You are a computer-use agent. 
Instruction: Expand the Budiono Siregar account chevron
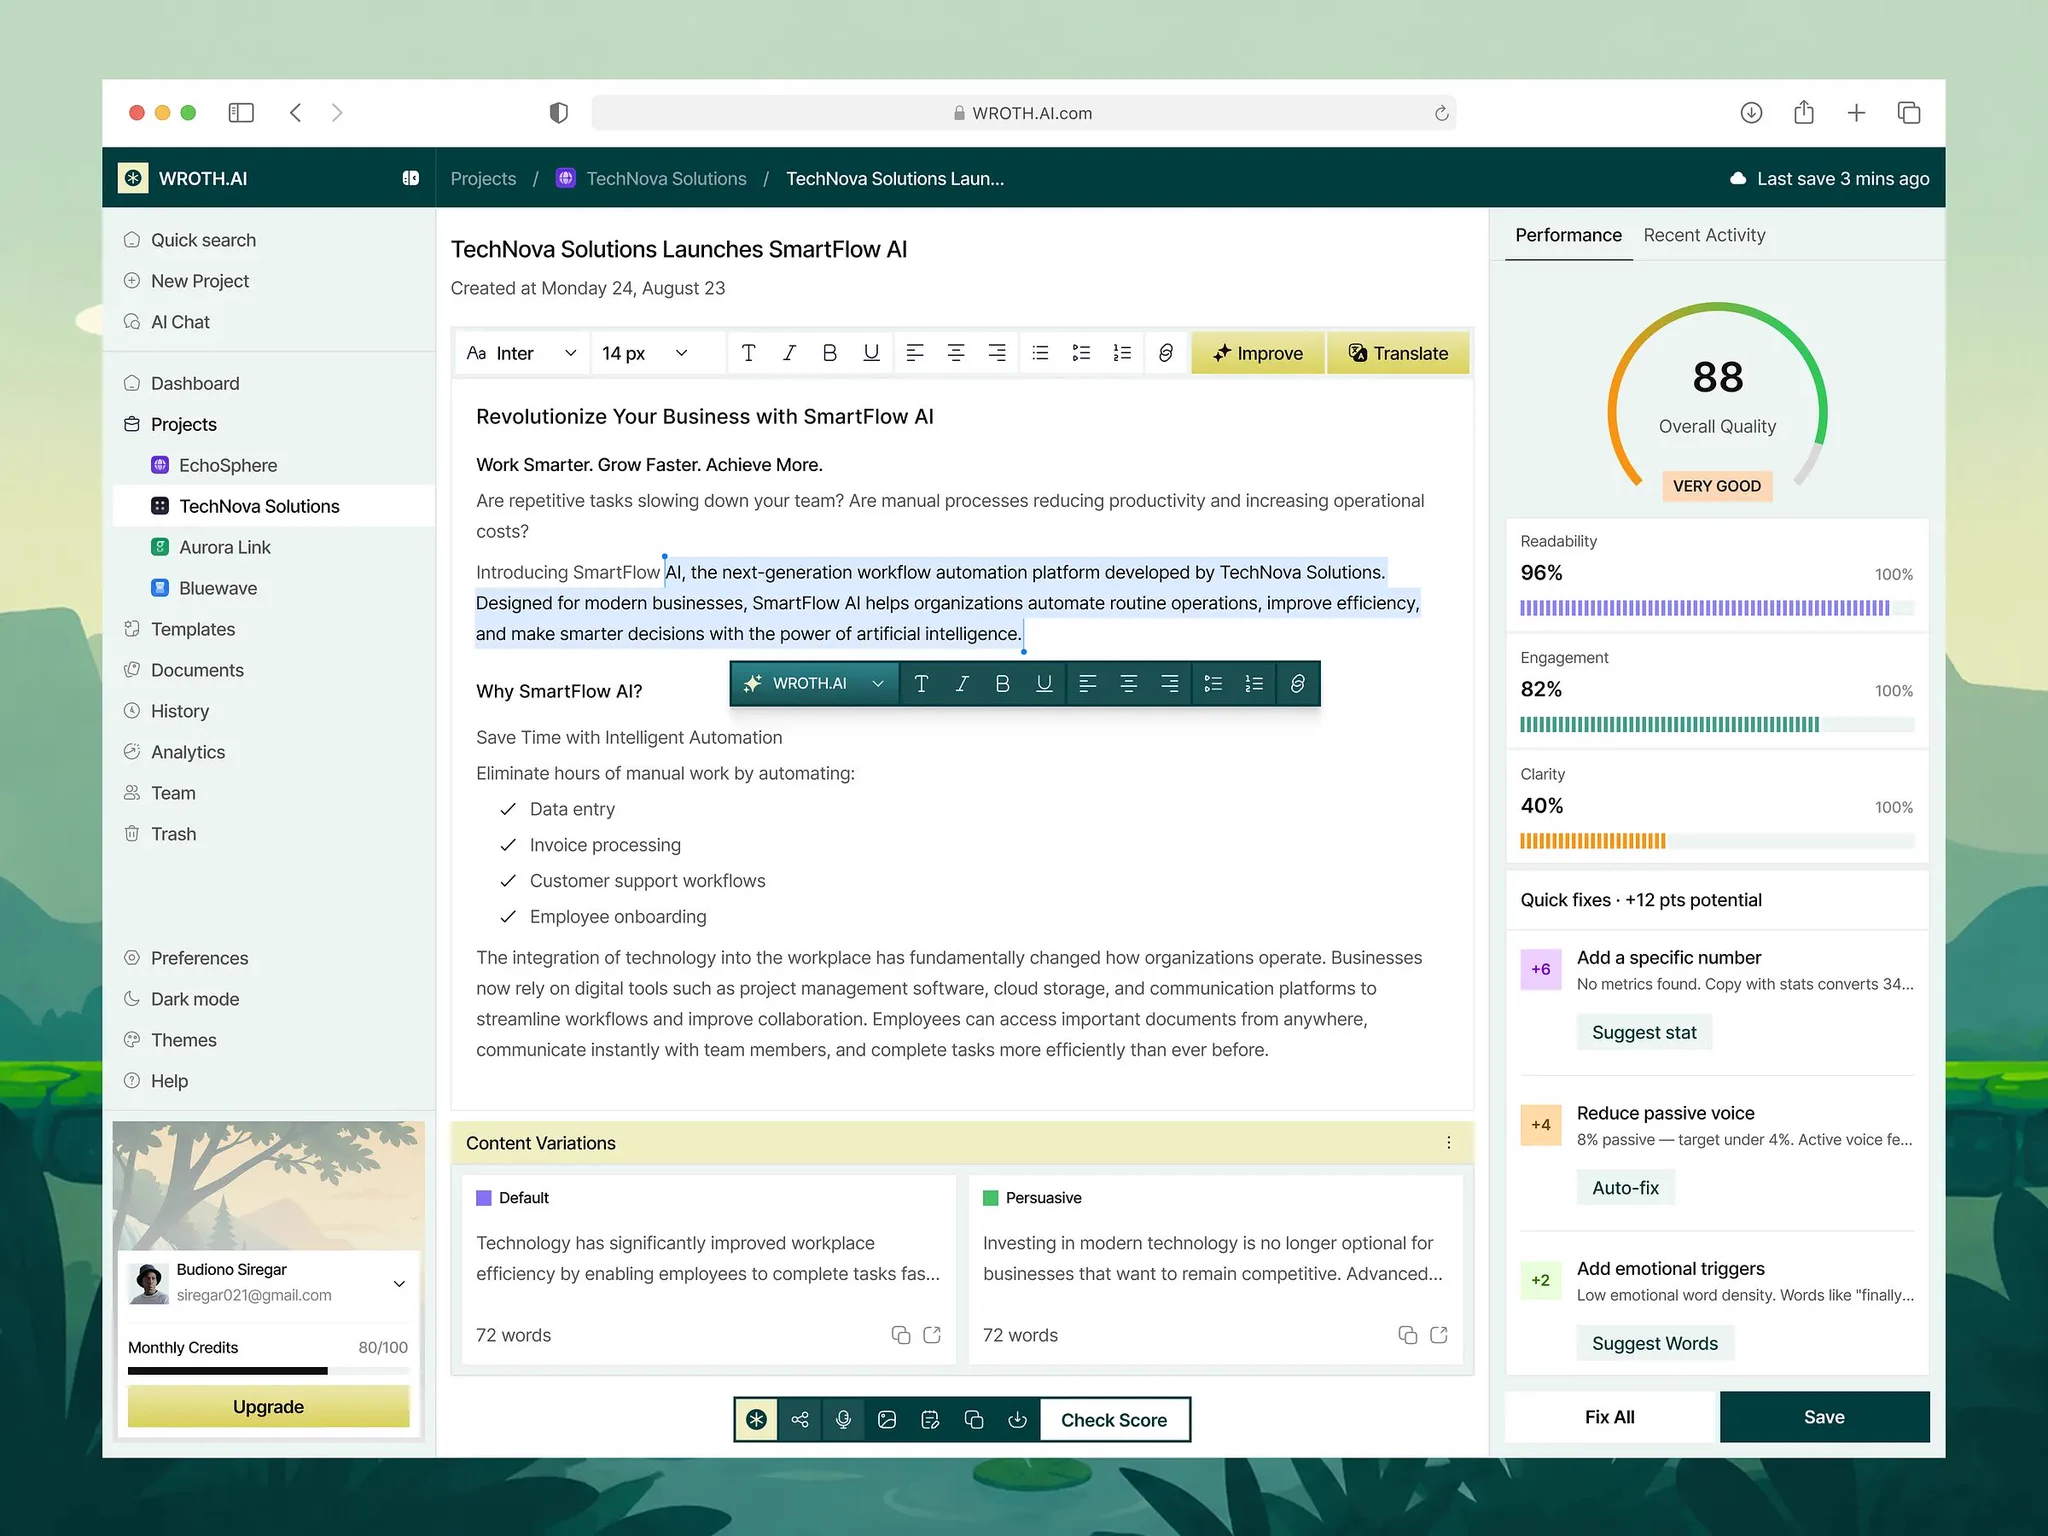[x=399, y=1284]
